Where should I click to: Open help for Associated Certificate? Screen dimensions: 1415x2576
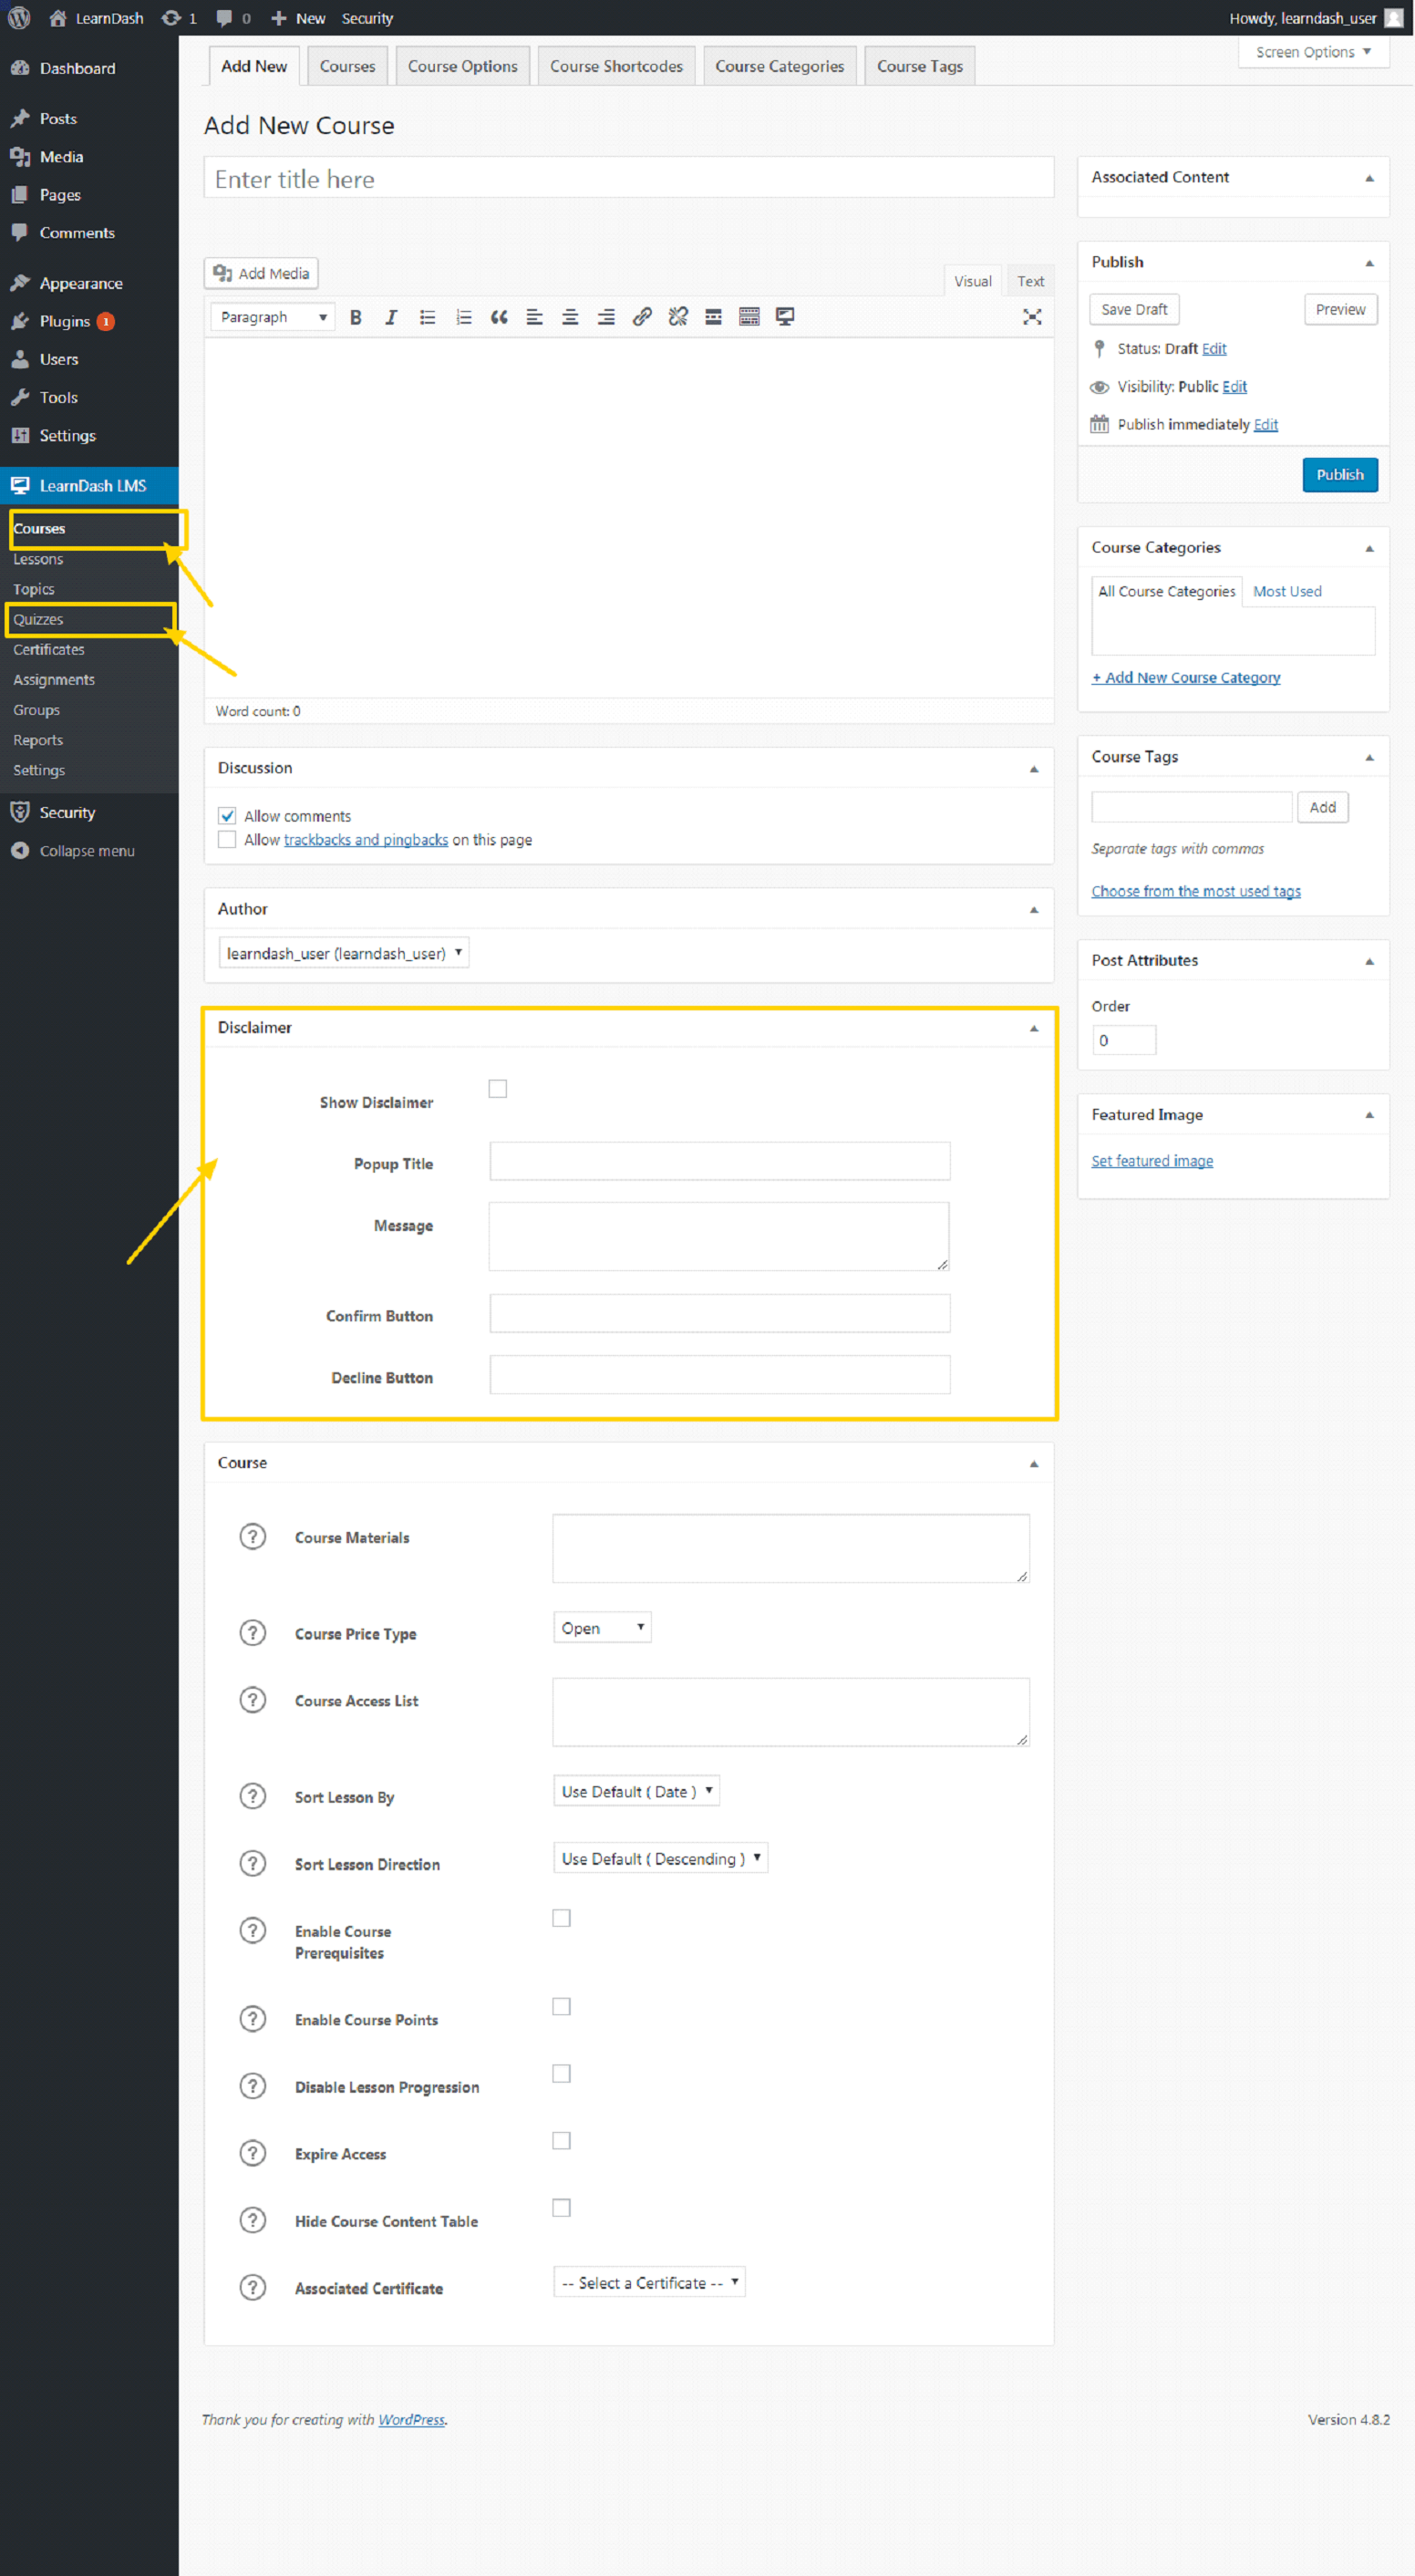(x=253, y=2286)
